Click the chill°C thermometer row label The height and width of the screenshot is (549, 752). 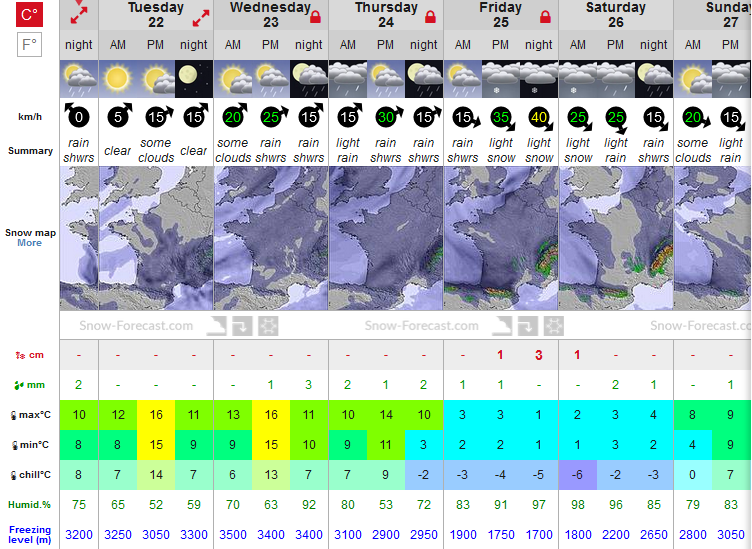[31, 475]
